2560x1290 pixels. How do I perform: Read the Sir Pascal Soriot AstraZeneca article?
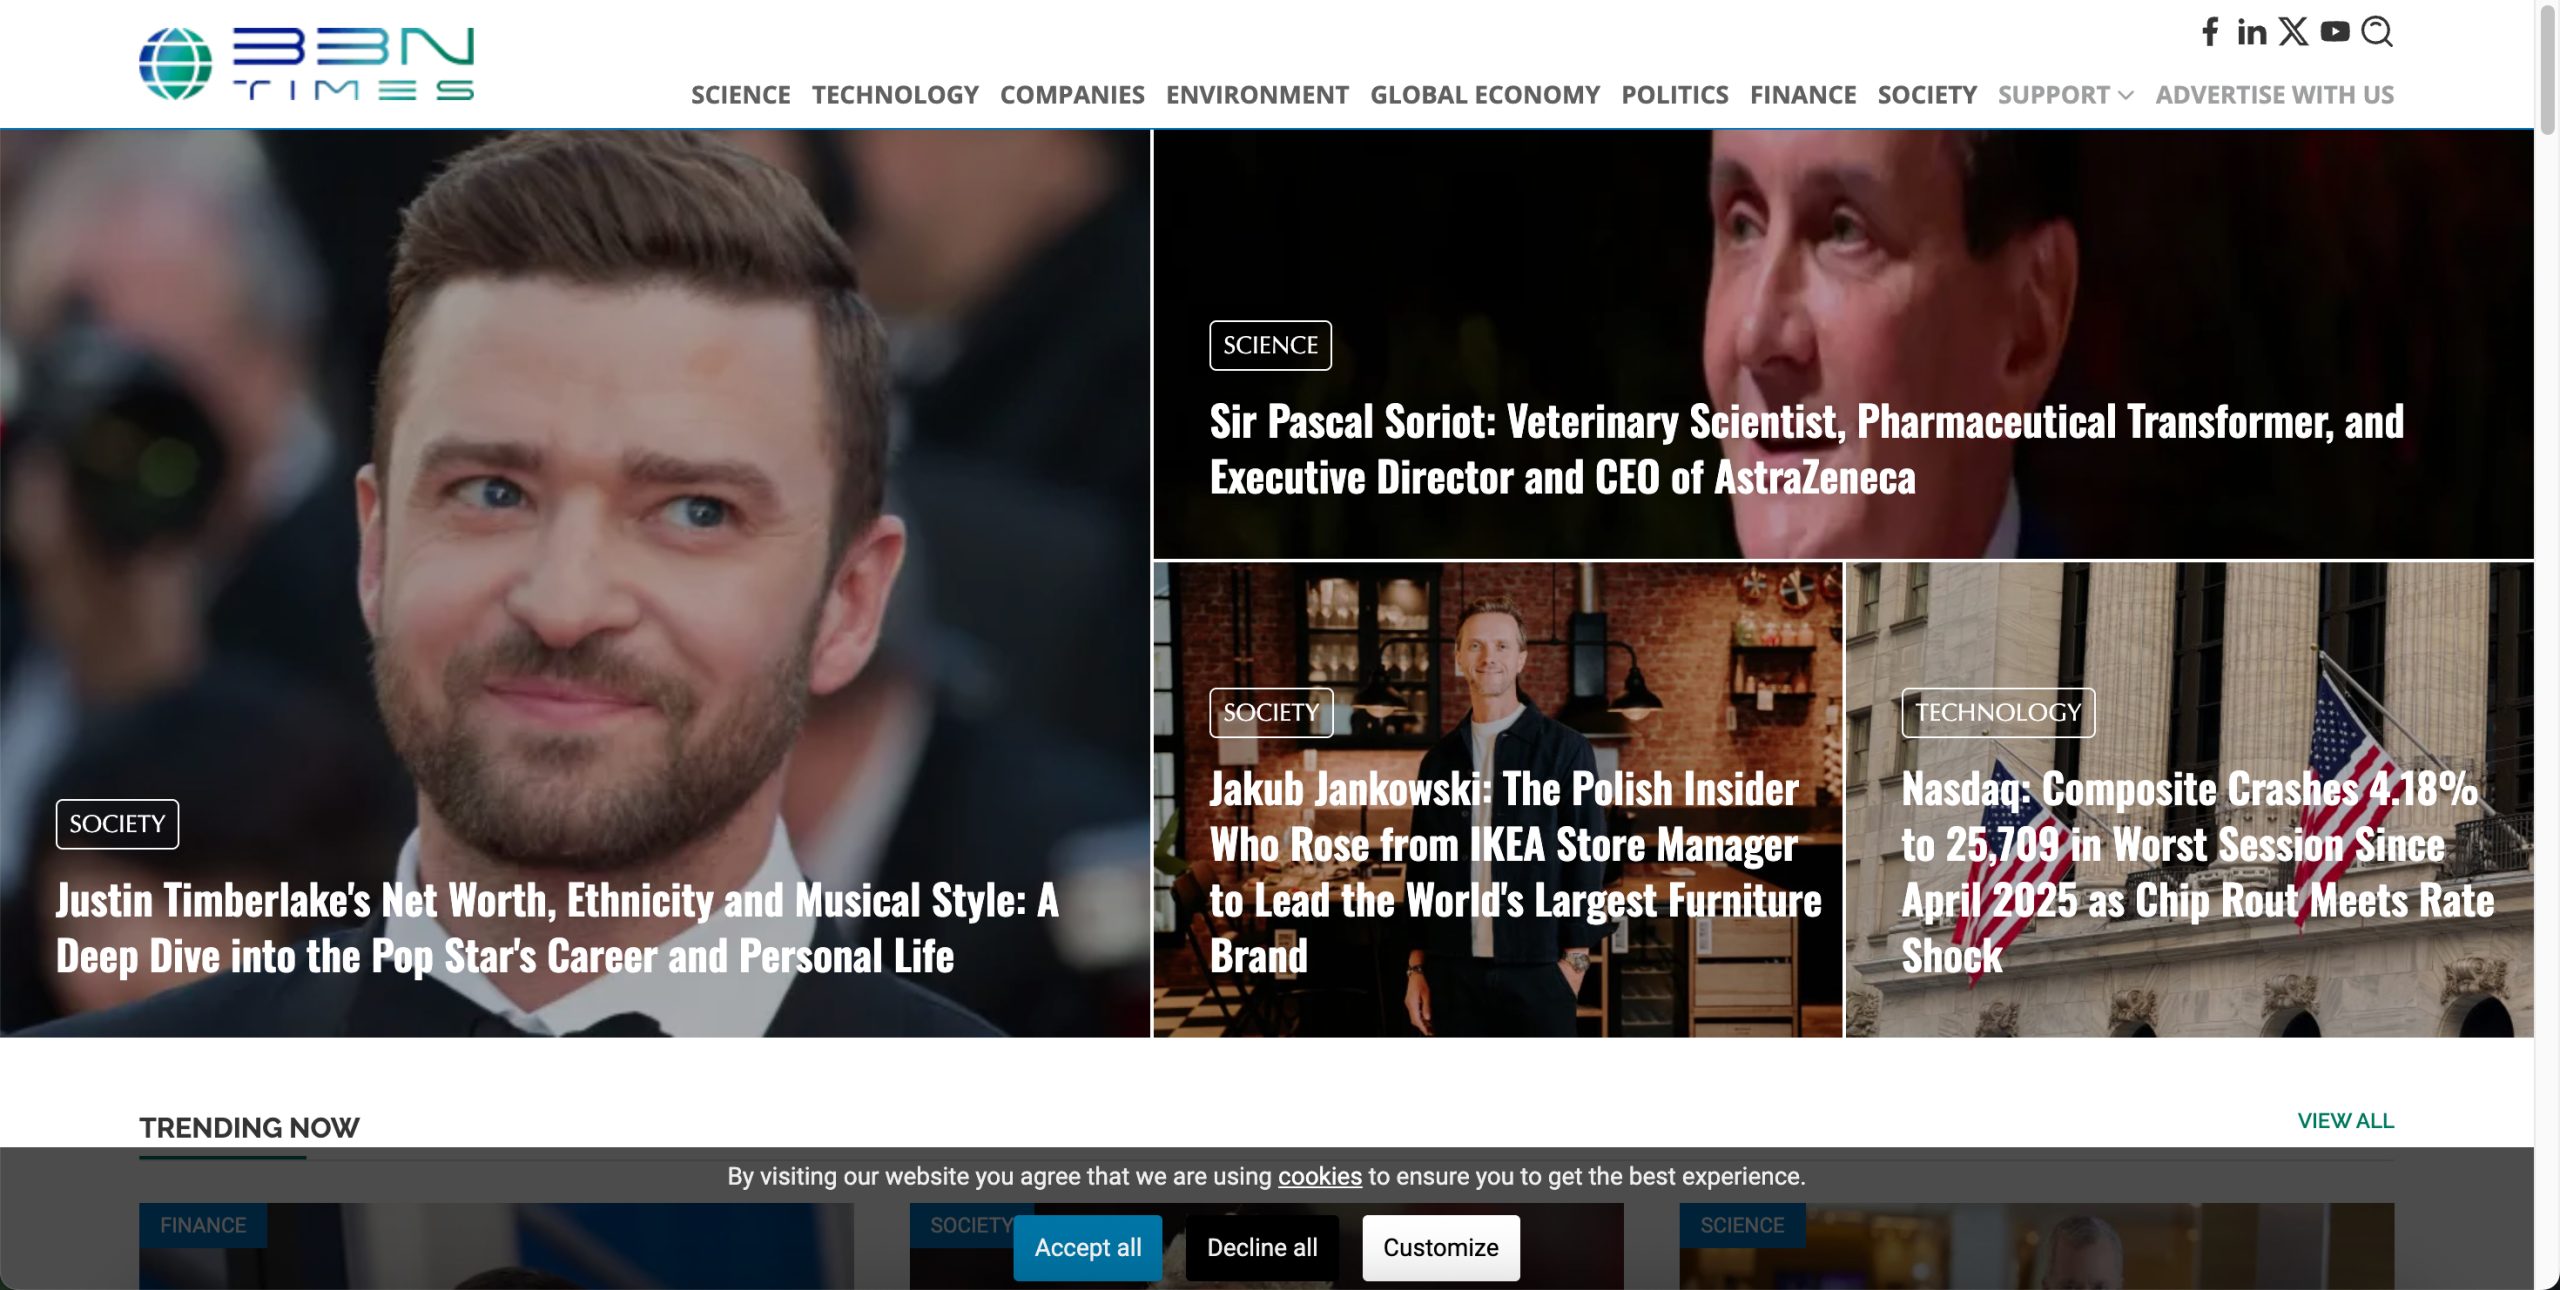click(x=1807, y=450)
